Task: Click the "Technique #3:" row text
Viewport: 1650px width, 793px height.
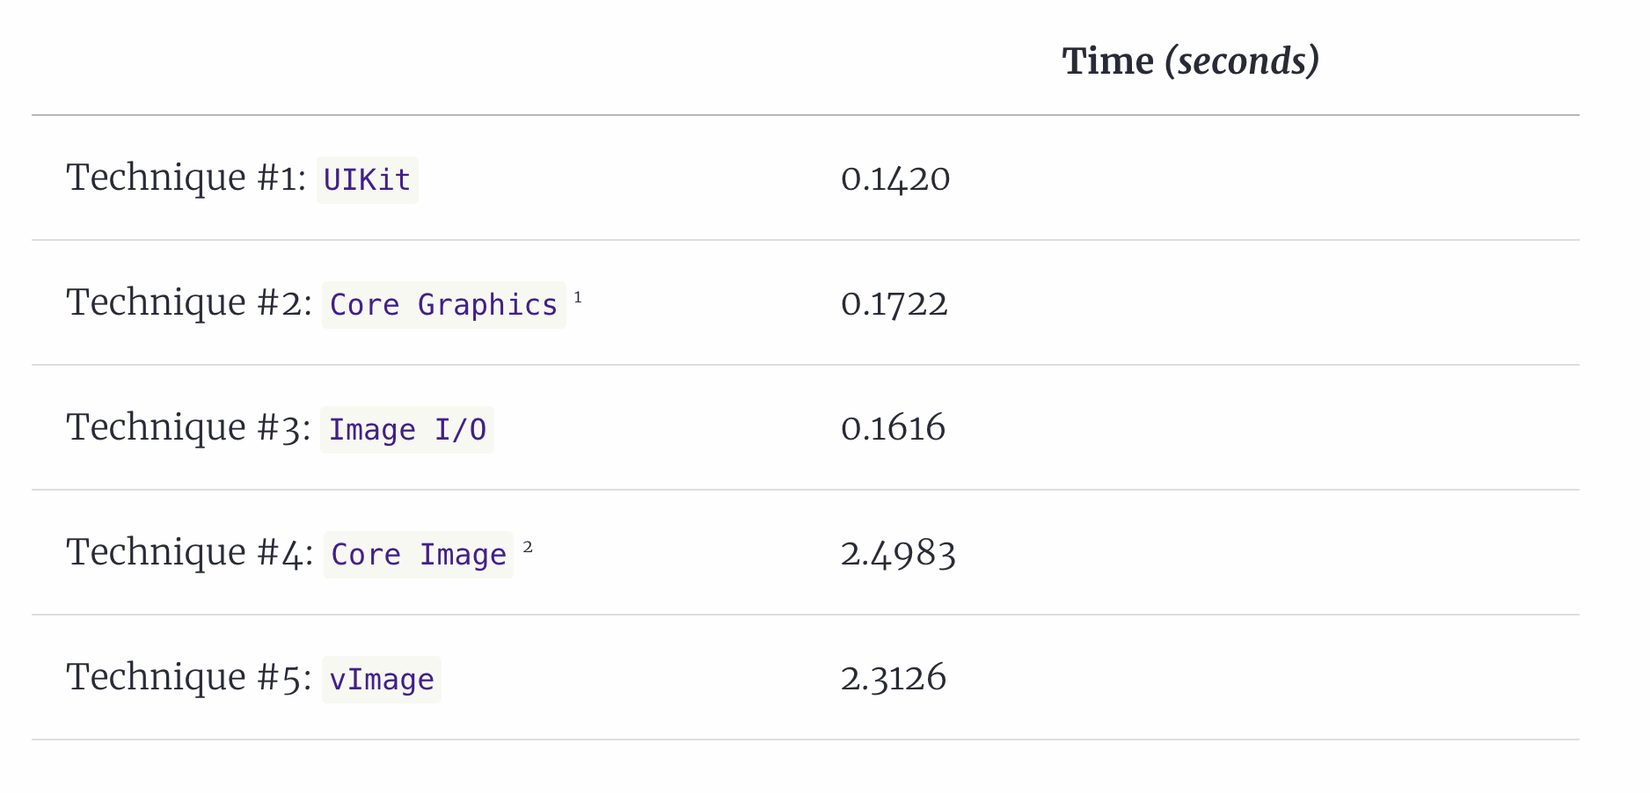Action: click(188, 428)
